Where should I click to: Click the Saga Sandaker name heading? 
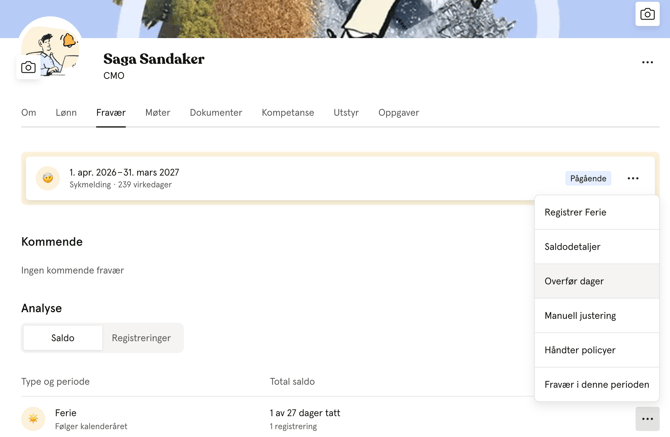[154, 59]
